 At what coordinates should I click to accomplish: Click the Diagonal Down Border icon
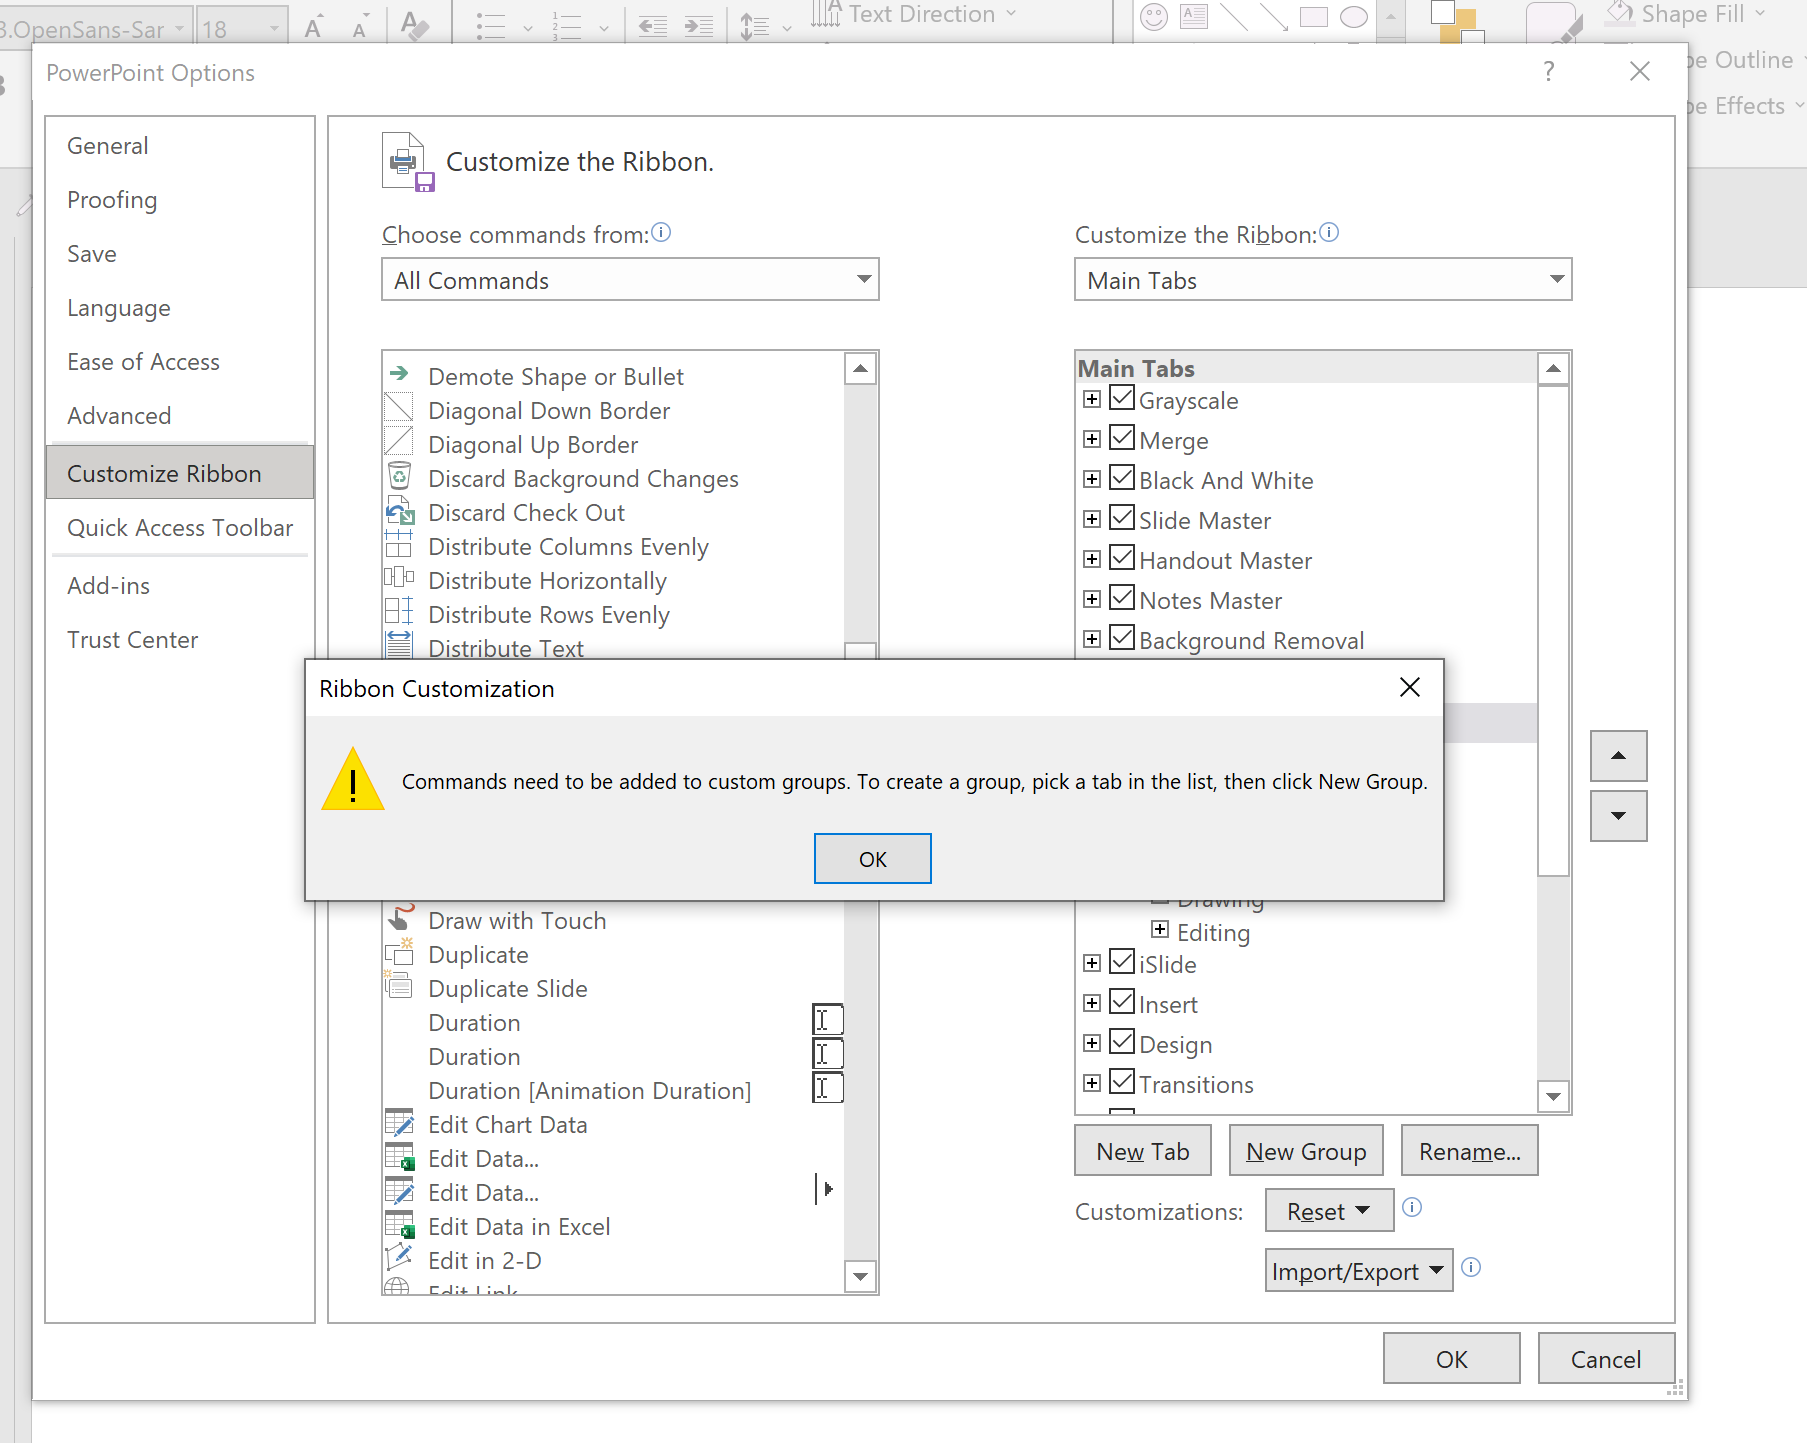pyautogui.click(x=399, y=408)
